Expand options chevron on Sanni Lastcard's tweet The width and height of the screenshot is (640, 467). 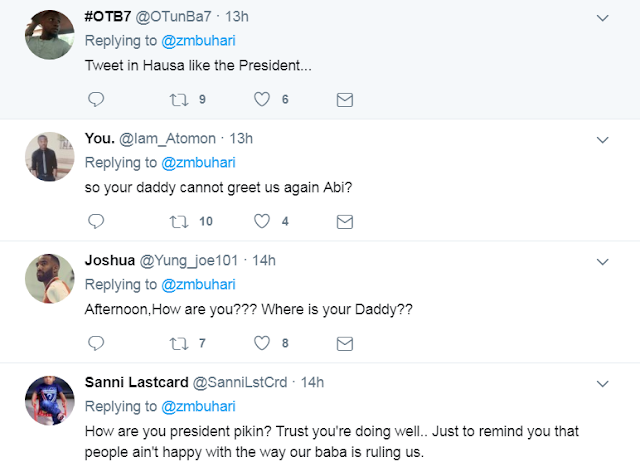click(603, 384)
